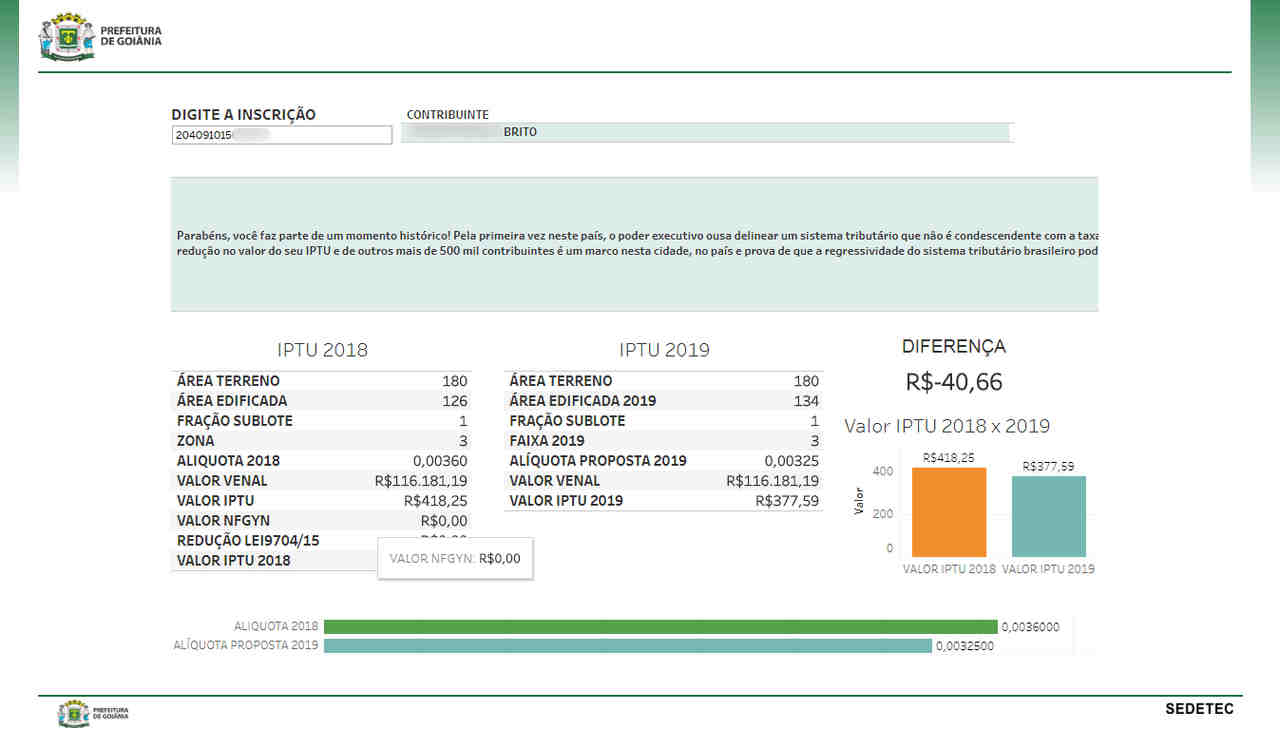The width and height of the screenshot is (1280, 730).
Task: Click the ZONA row in IPTU 2018 table
Action: [x=322, y=441]
